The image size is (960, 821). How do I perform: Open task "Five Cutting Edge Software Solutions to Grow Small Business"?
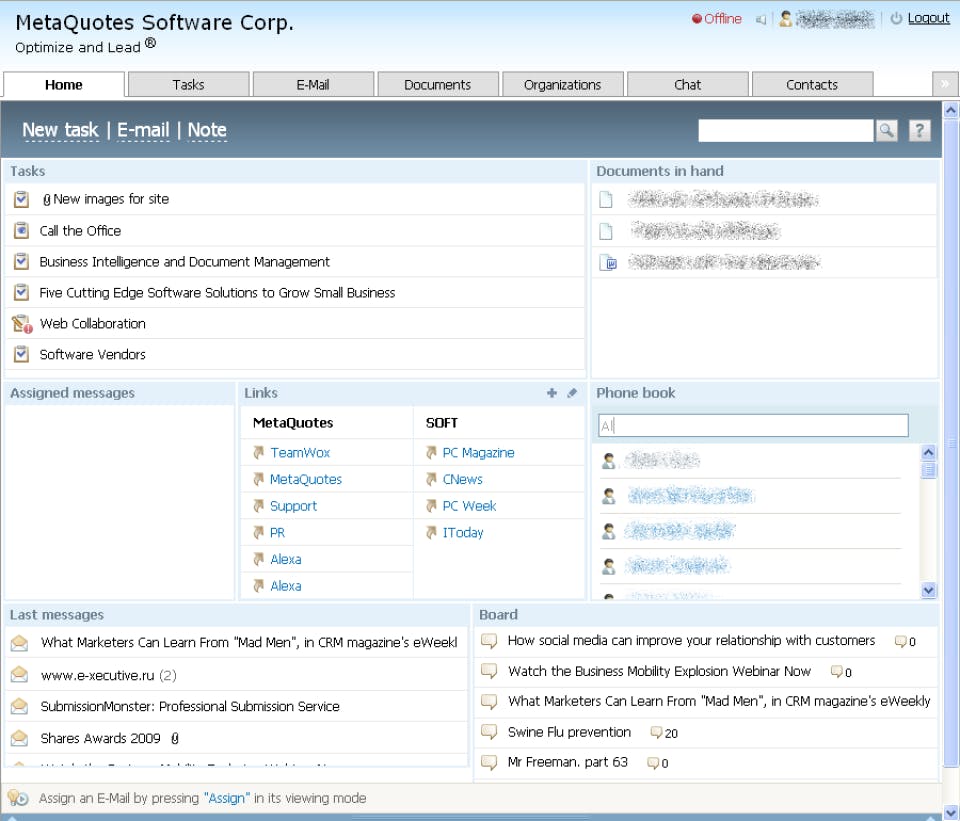(217, 293)
